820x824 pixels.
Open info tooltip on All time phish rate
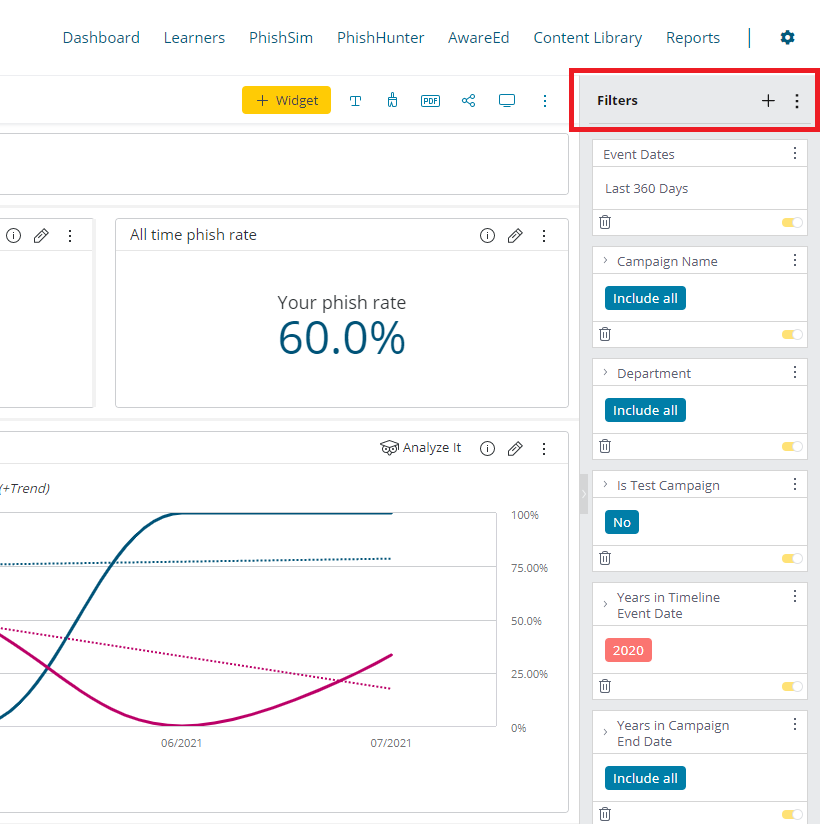pos(487,235)
